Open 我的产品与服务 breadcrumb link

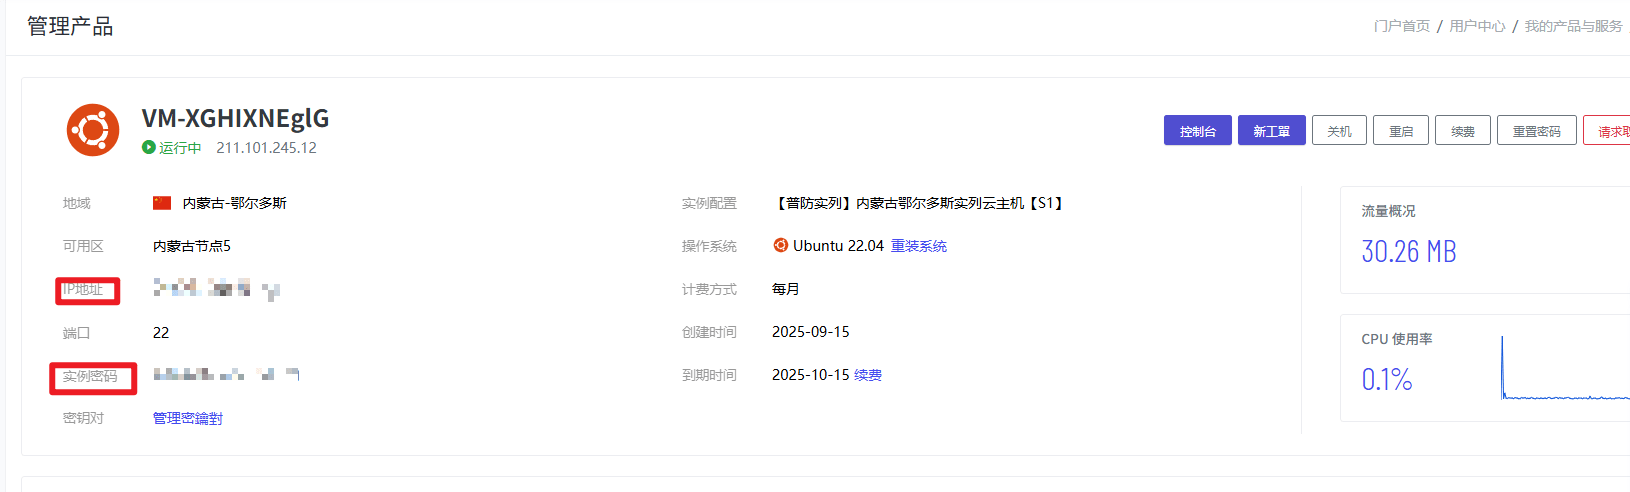pyautogui.click(x=1573, y=26)
